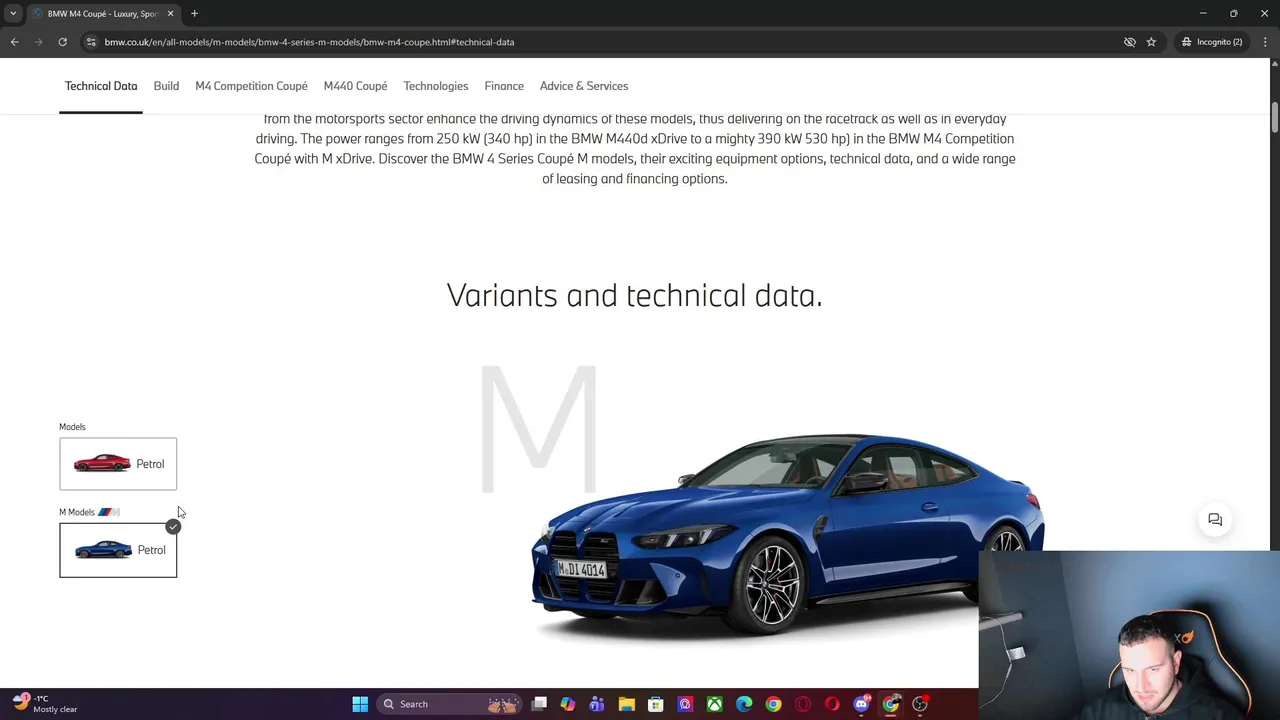Image resolution: width=1280 pixels, height=720 pixels.
Task: Open the tab search dropdown
Action: (13, 14)
